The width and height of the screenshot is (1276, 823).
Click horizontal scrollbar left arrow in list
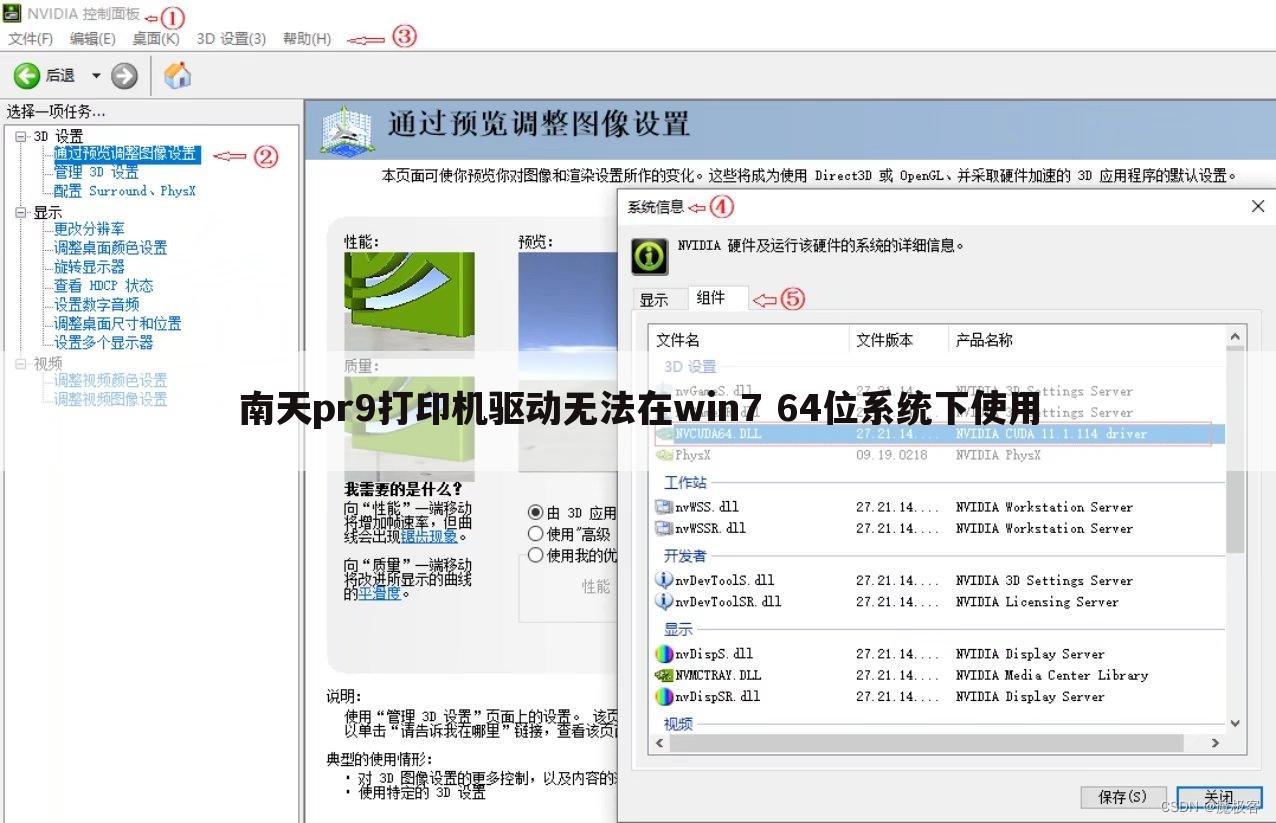click(x=659, y=743)
